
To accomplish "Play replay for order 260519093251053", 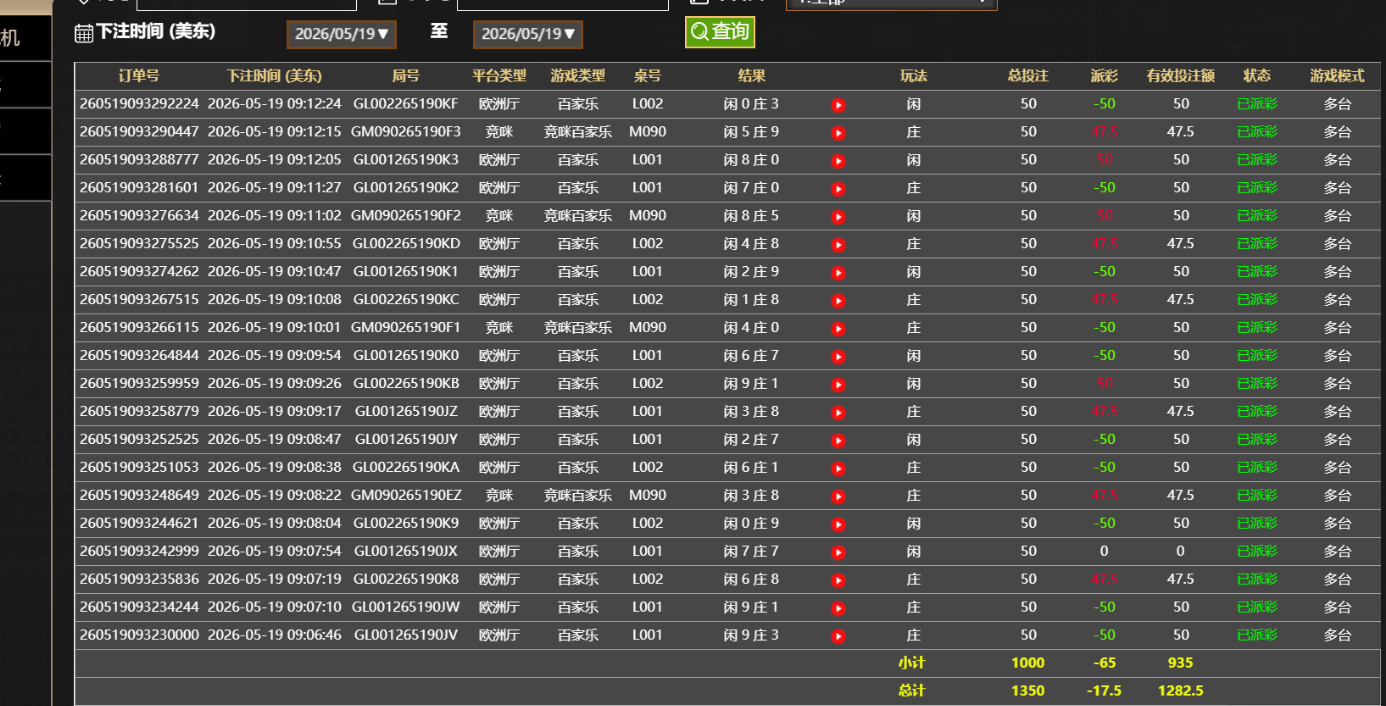I will [838, 469].
